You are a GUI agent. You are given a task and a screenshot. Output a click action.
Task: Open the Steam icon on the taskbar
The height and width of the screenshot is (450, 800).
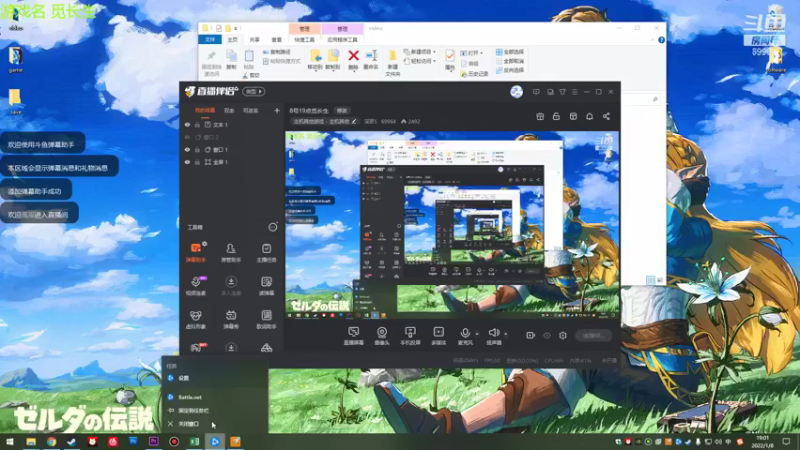(71, 441)
